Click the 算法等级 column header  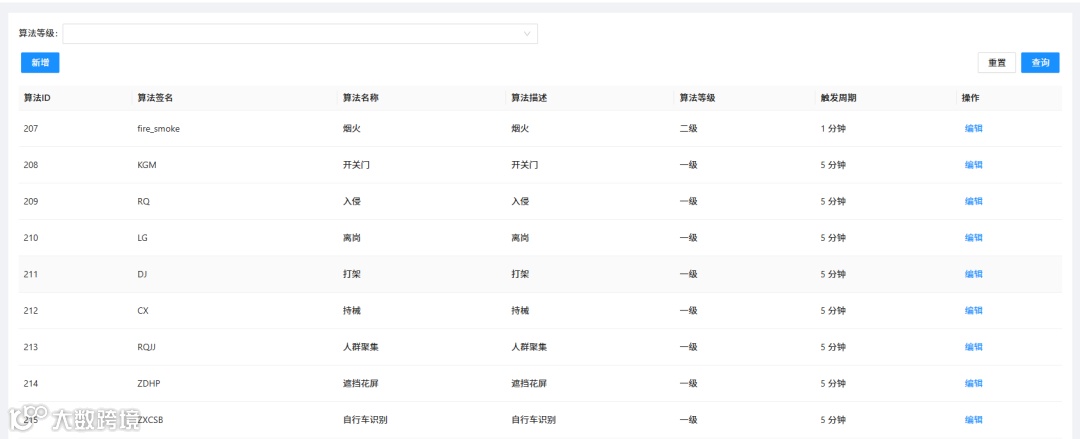(697, 98)
